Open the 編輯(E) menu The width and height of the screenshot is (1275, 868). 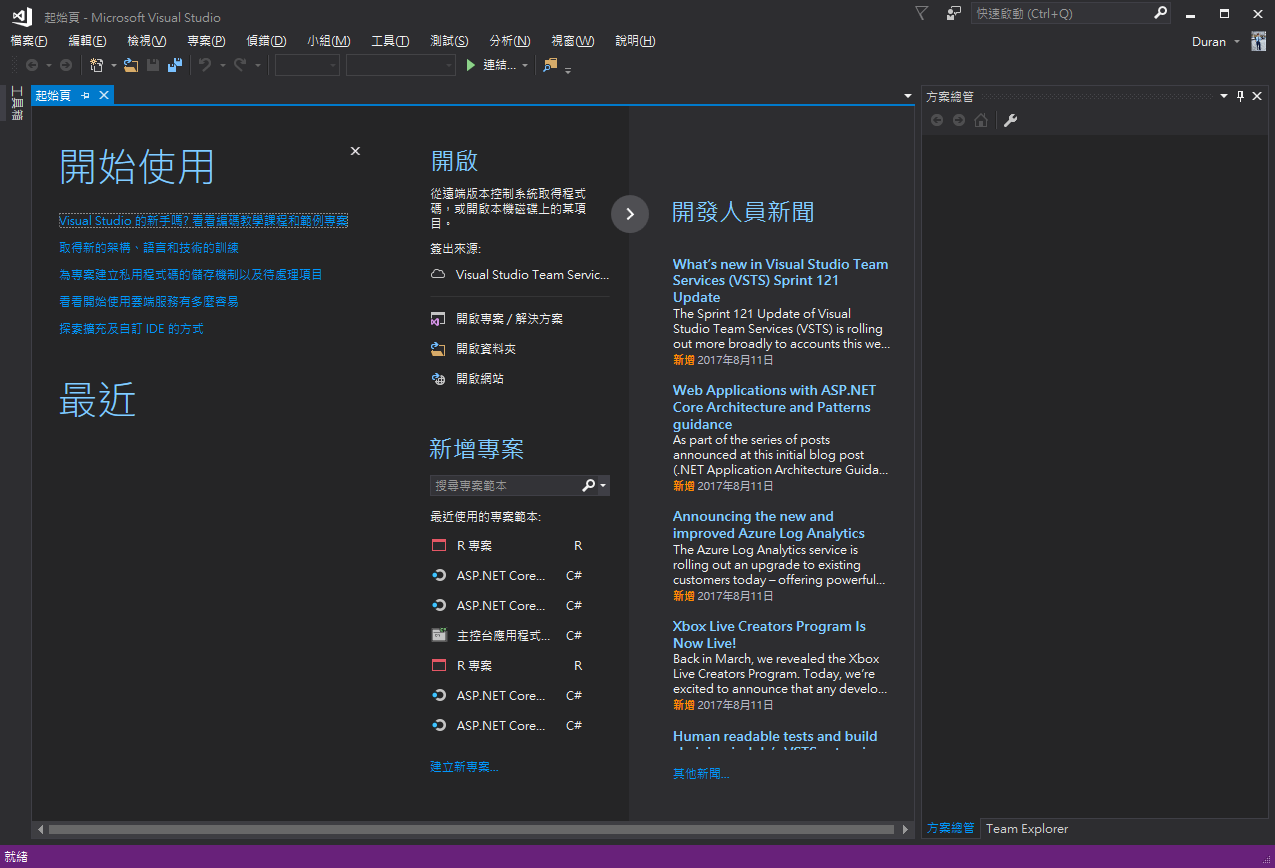pos(87,41)
